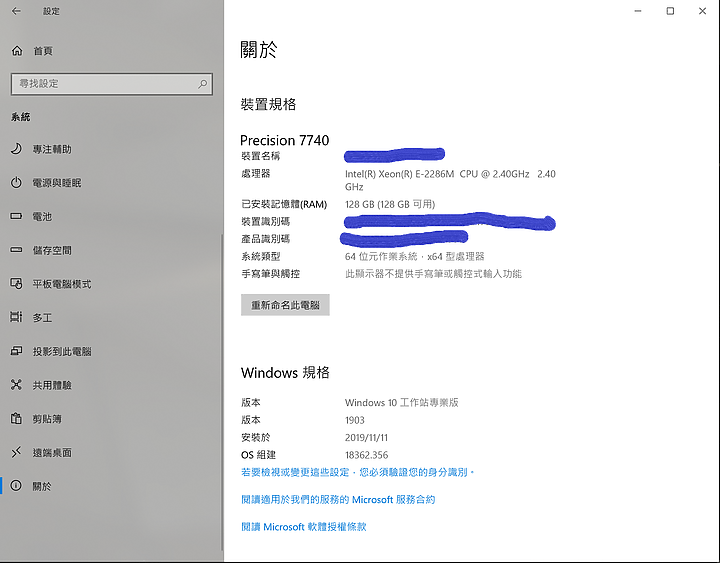Maximize the settings window

click(x=670, y=11)
